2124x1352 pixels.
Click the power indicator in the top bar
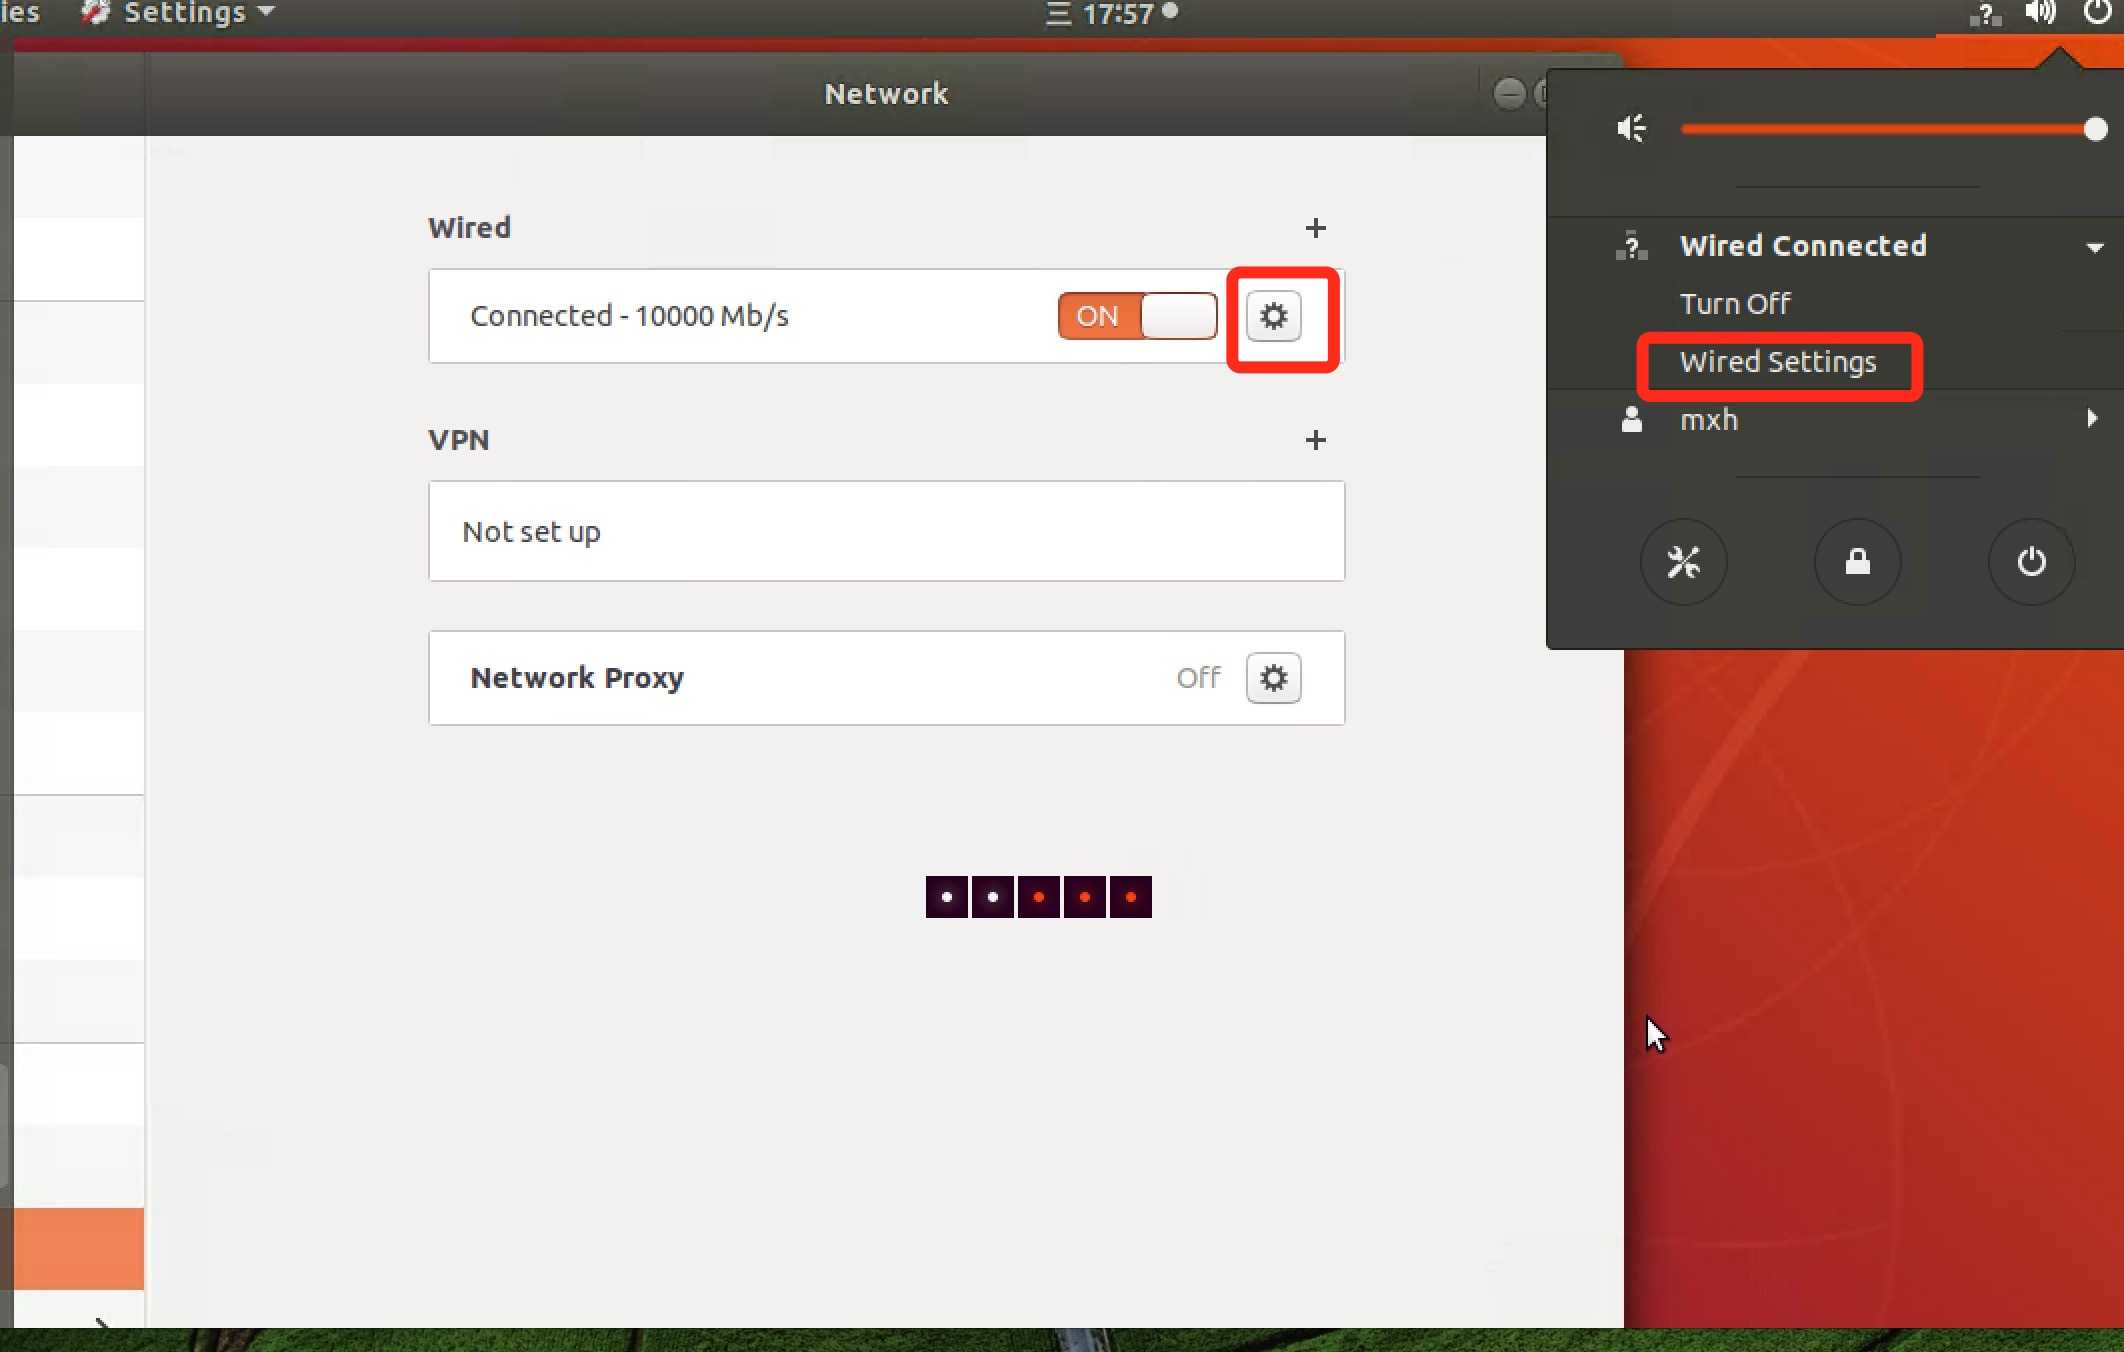[x=2097, y=13]
